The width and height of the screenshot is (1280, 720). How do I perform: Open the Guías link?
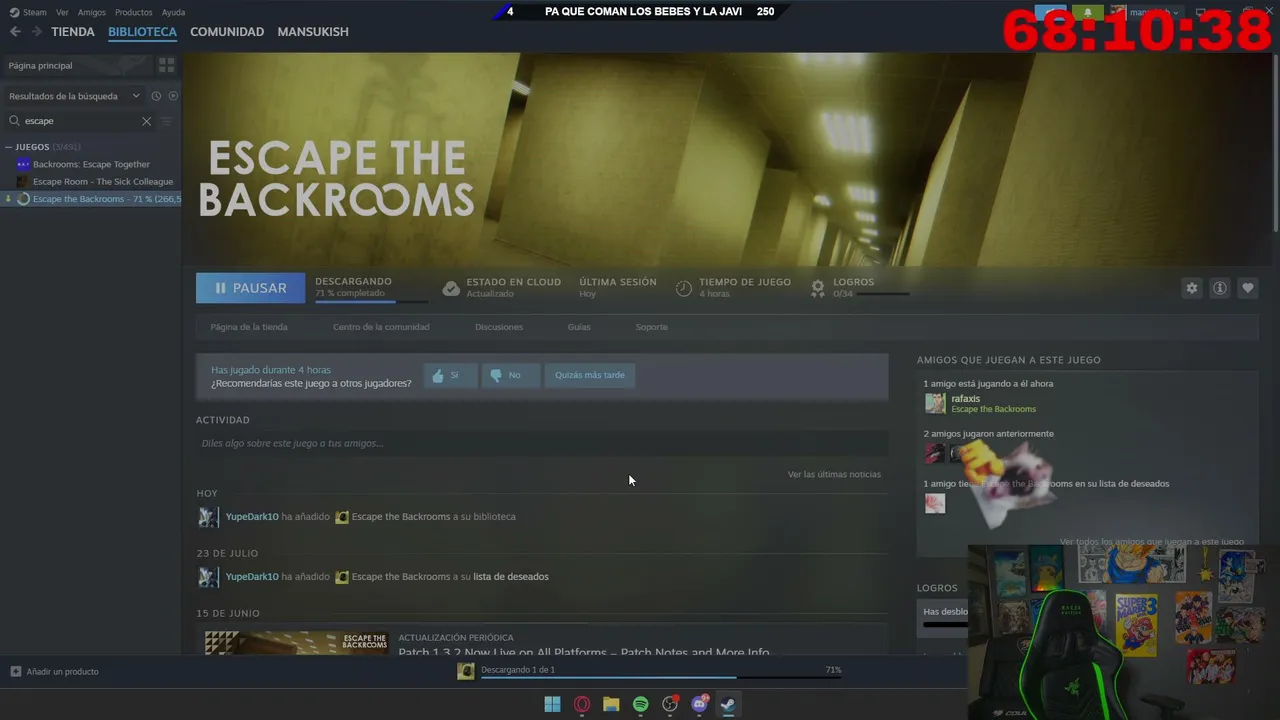(x=579, y=327)
